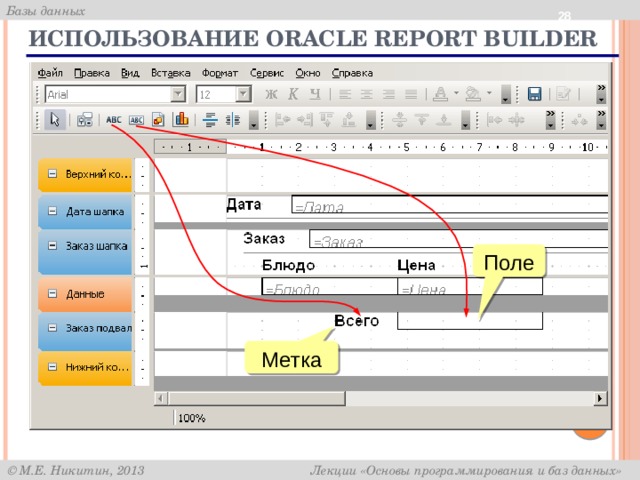
Task: Click into the font size 12 field
Action: (x=216, y=94)
